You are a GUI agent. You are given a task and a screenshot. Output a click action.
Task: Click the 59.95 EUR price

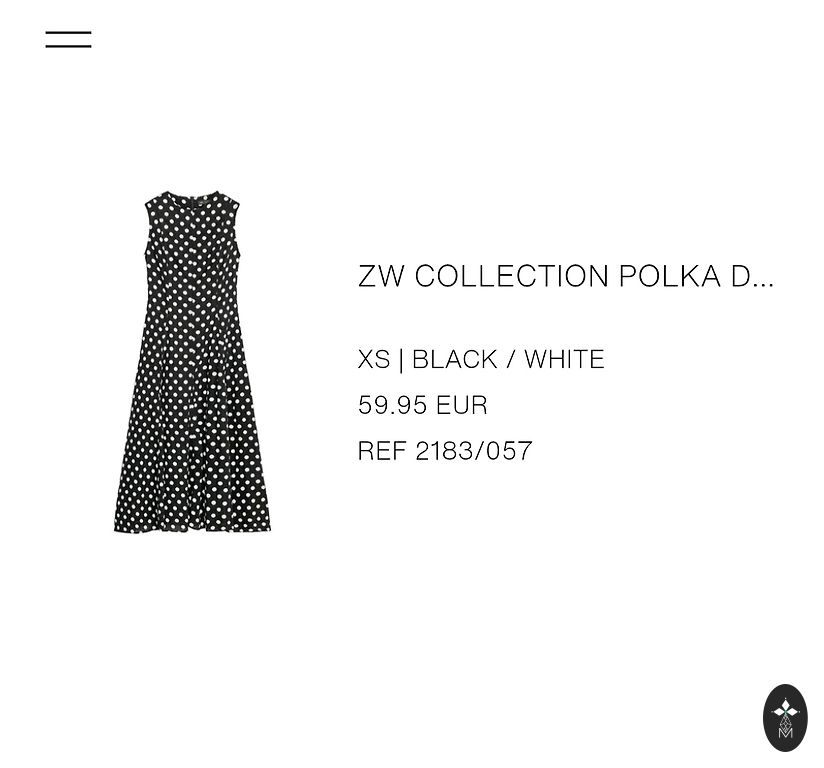(423, 405)
